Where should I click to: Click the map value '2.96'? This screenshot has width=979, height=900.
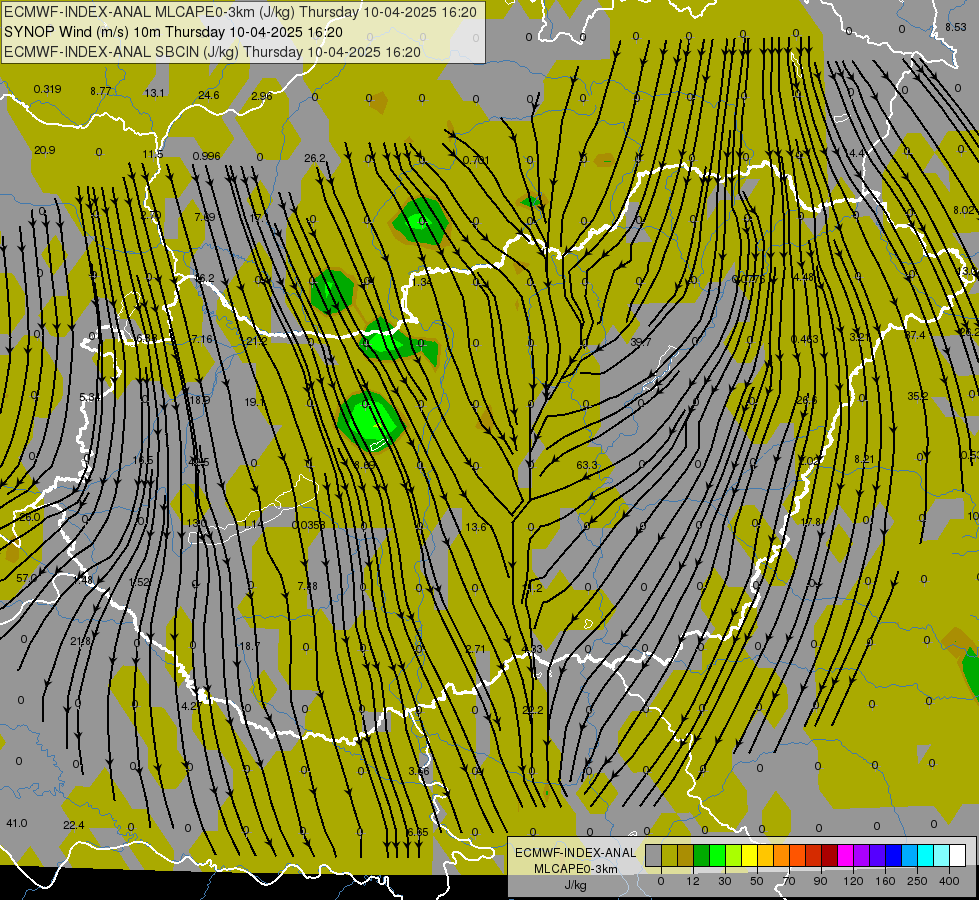click(x=262, y=96)
